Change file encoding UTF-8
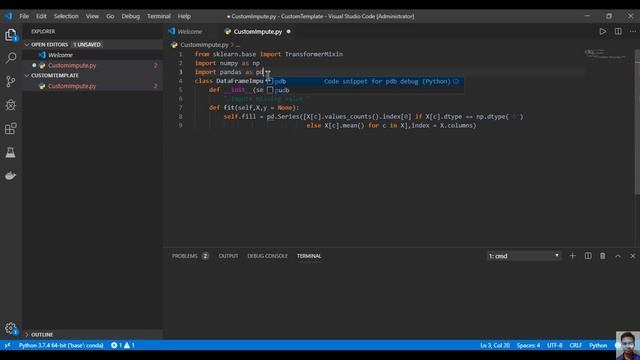Image resolution: width=640 pixels, height=360 pixels. (x=554, y=345)
